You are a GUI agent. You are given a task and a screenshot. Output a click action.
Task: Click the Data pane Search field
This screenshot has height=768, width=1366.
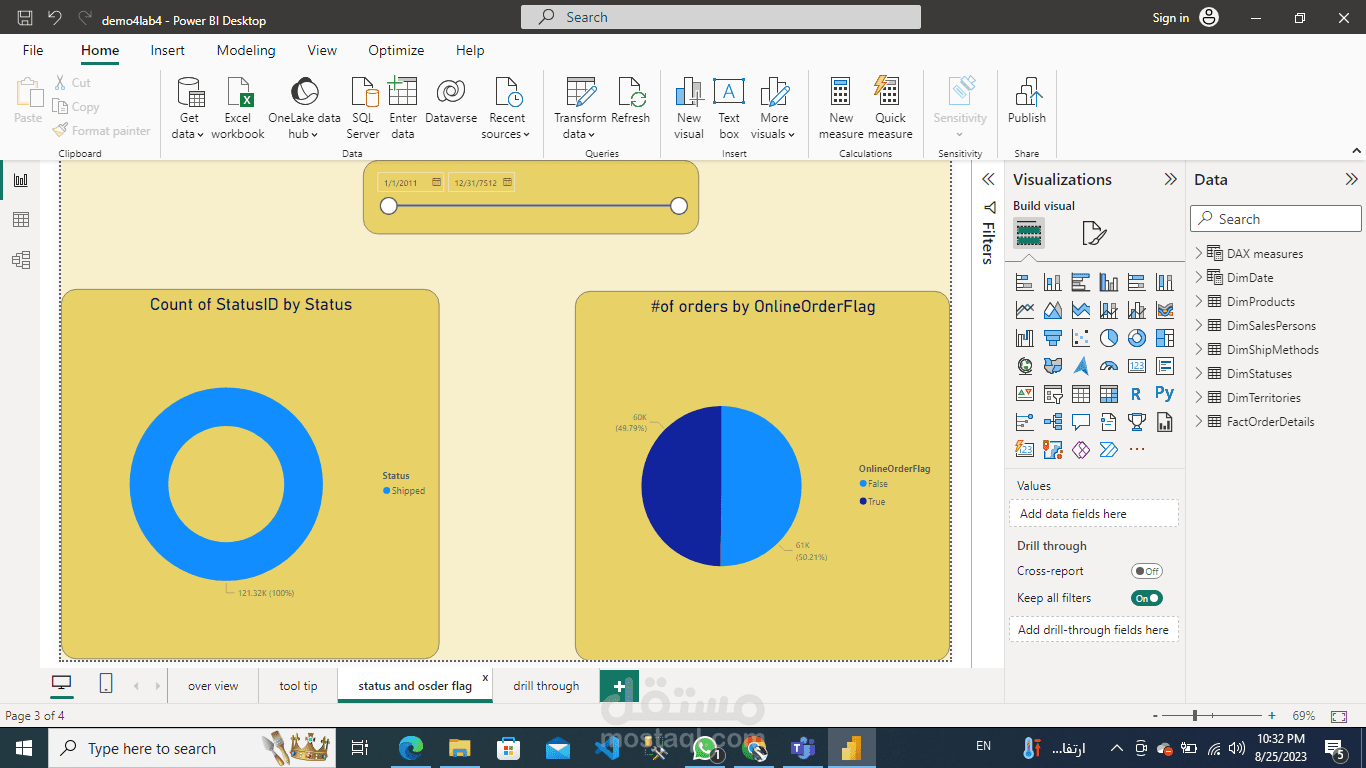tap(1276, 219)
